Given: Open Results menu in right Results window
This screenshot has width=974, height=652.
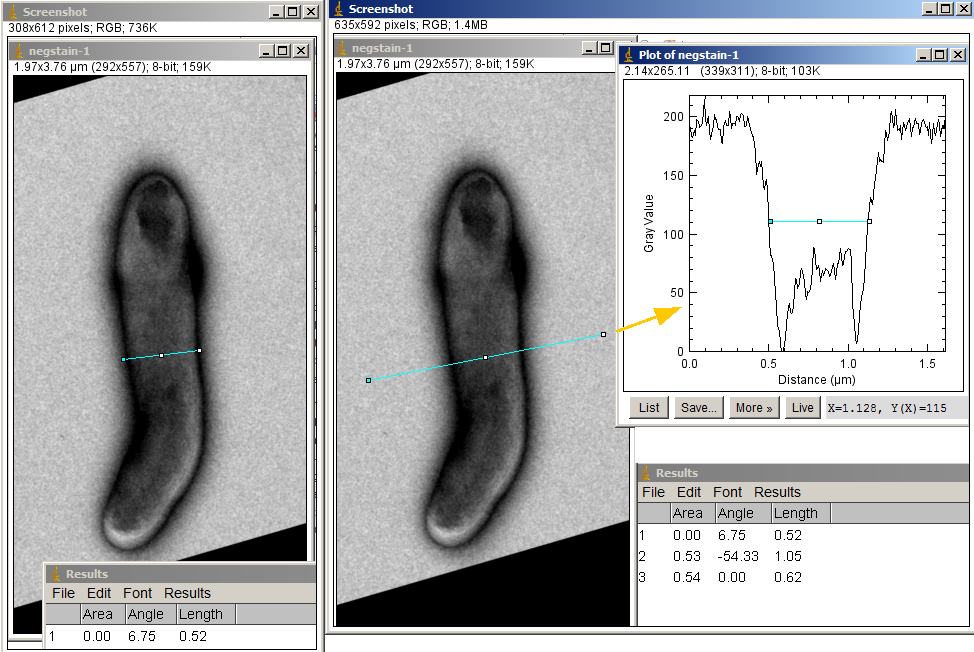Looking at the screenshot, I should (x=777, y=492).
